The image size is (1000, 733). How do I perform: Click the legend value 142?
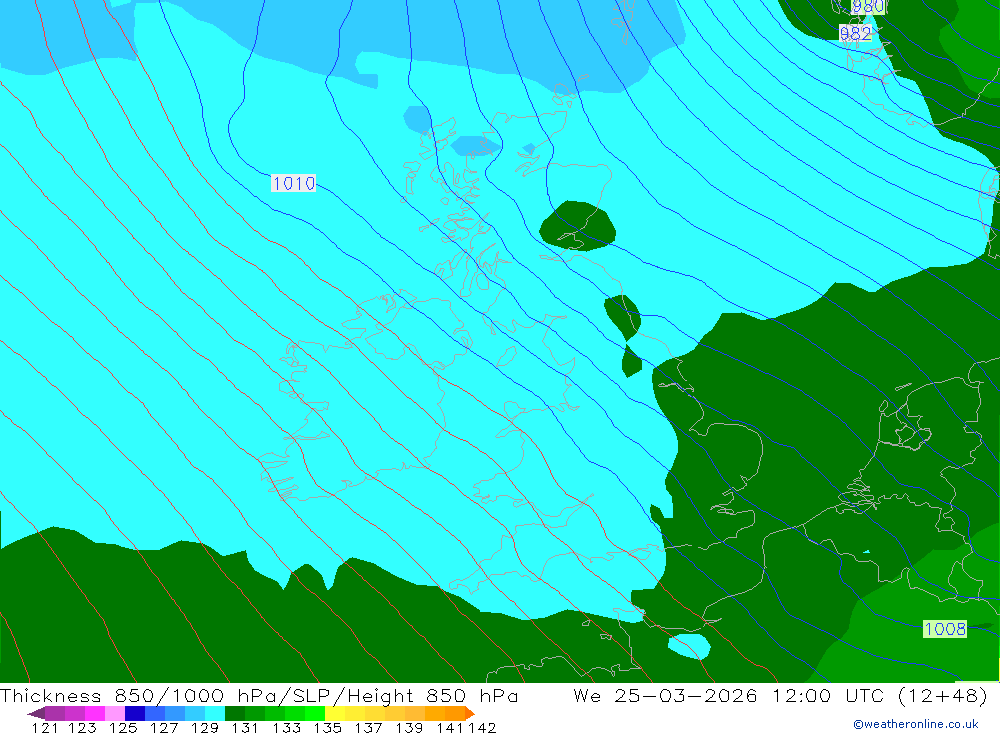482,727
